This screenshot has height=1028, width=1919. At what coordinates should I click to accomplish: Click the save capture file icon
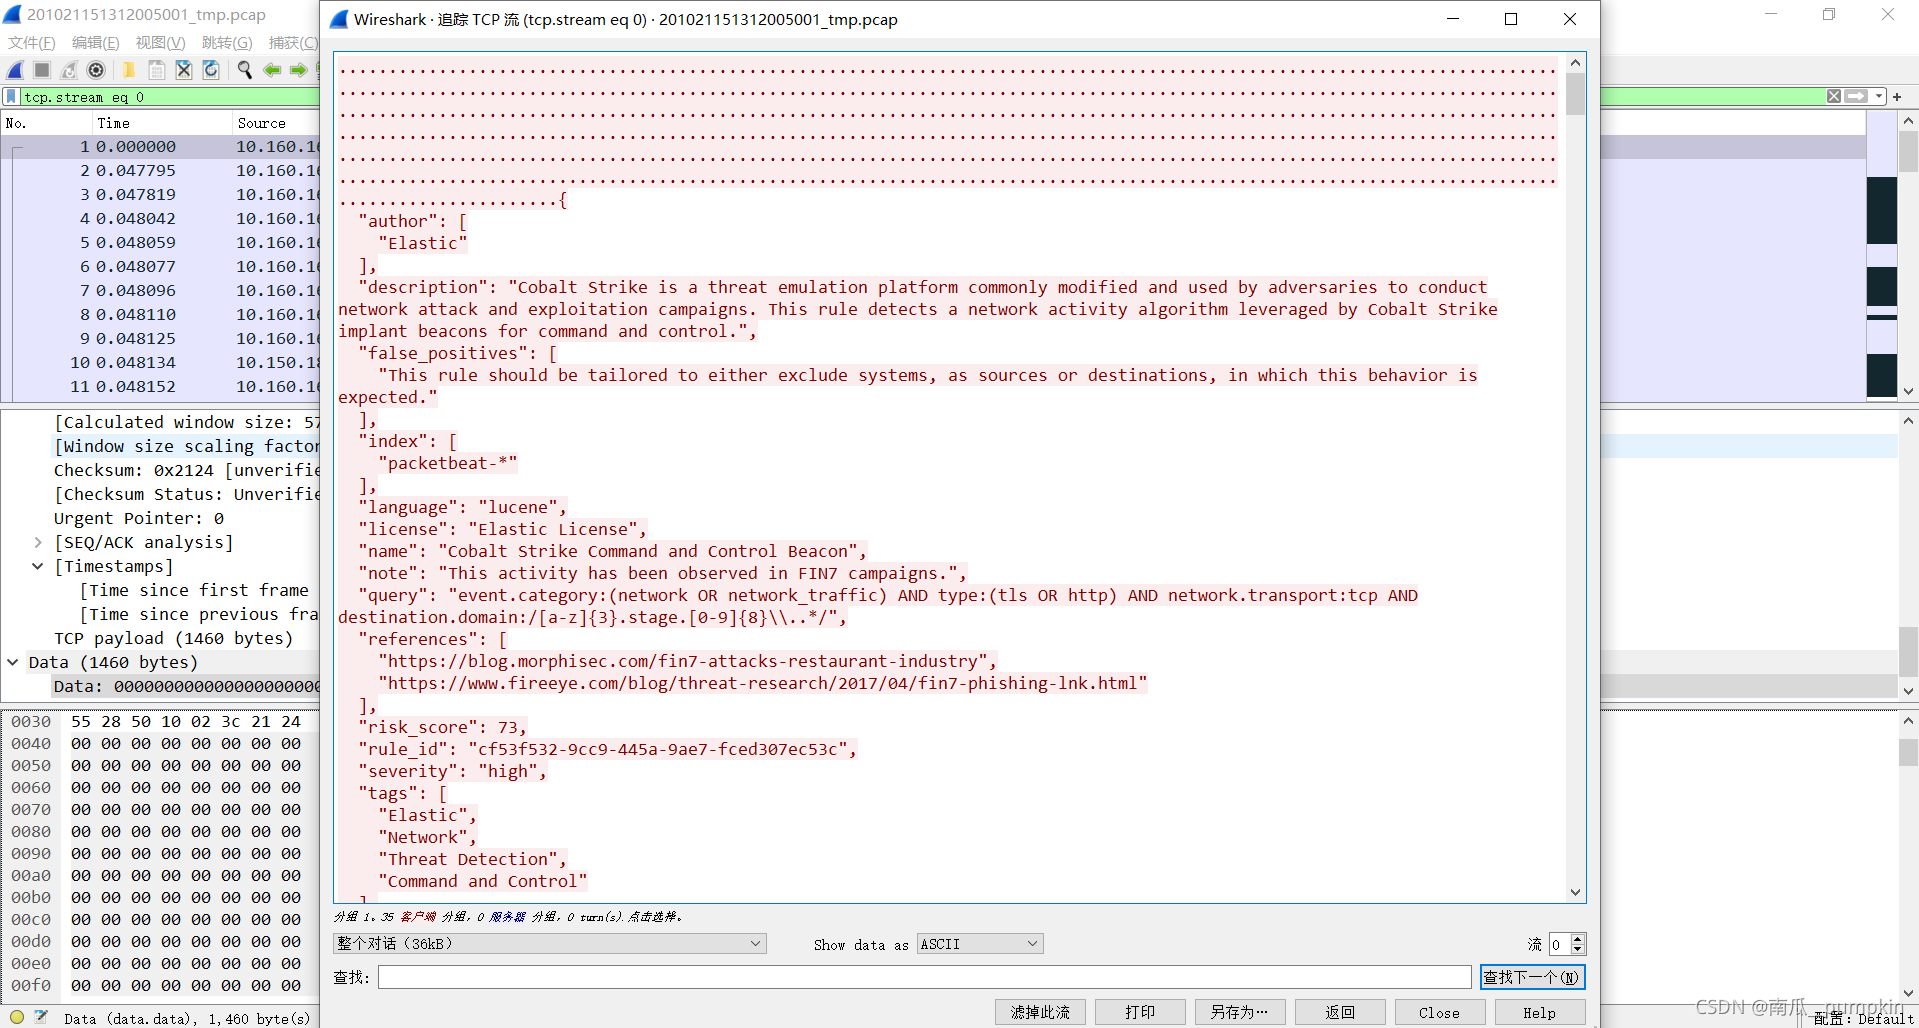point(157,70)
